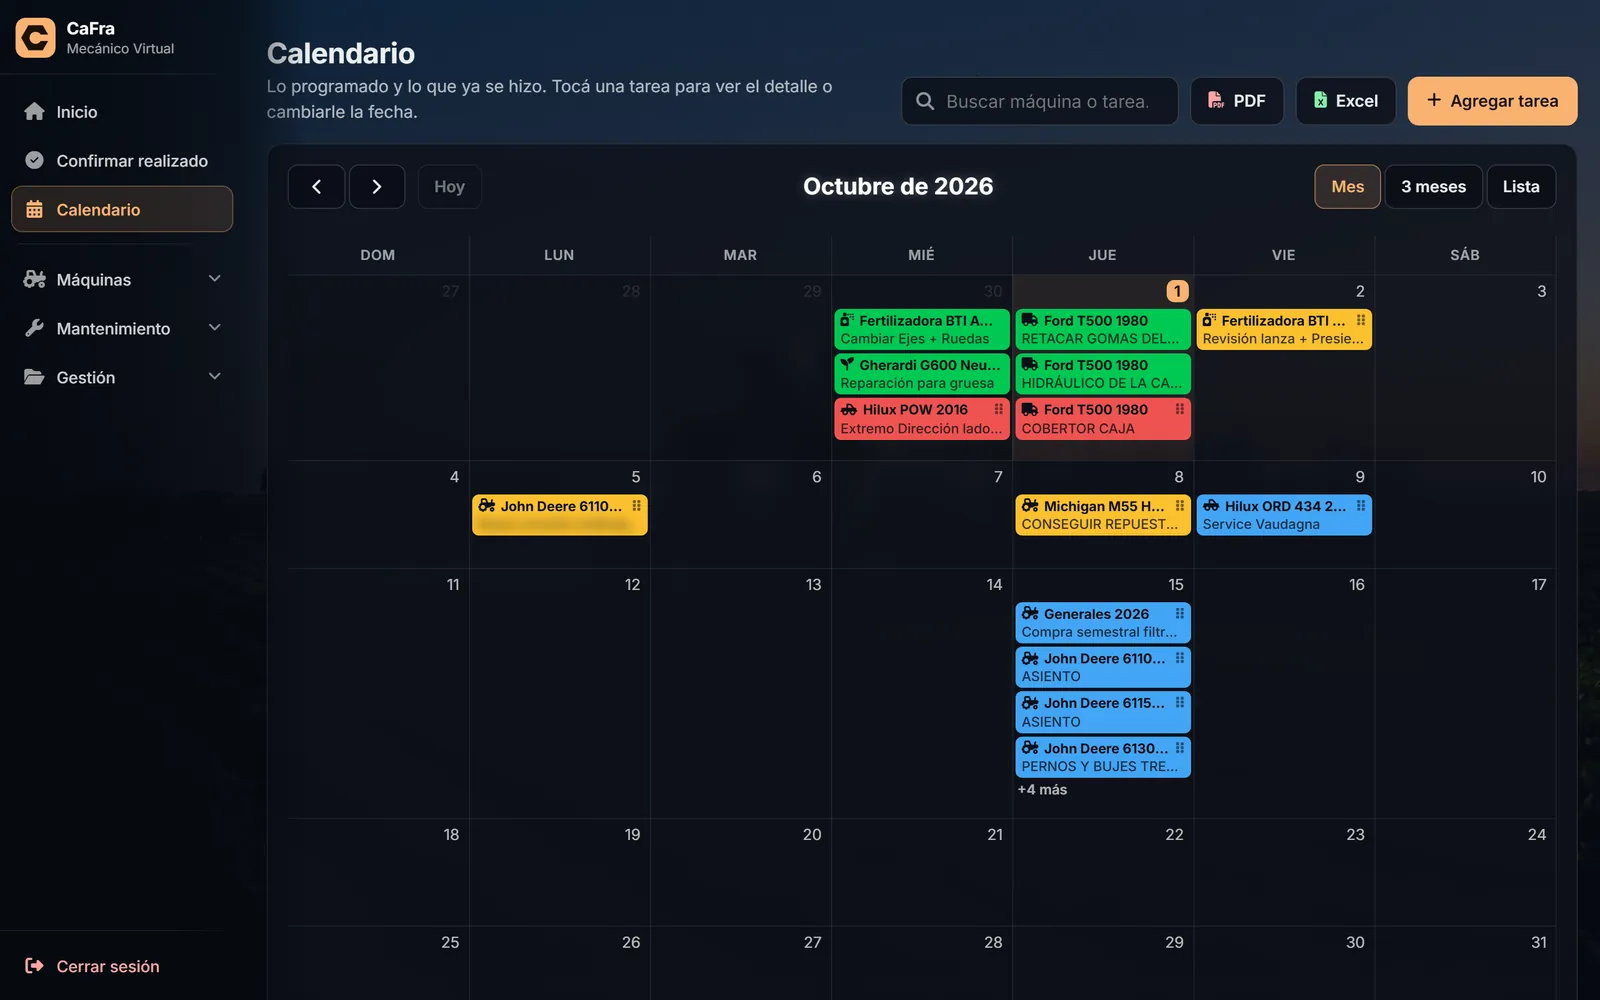Open Inicio from the sidebar
This screenshot has width=1600, height=1000.
(122, 111)
